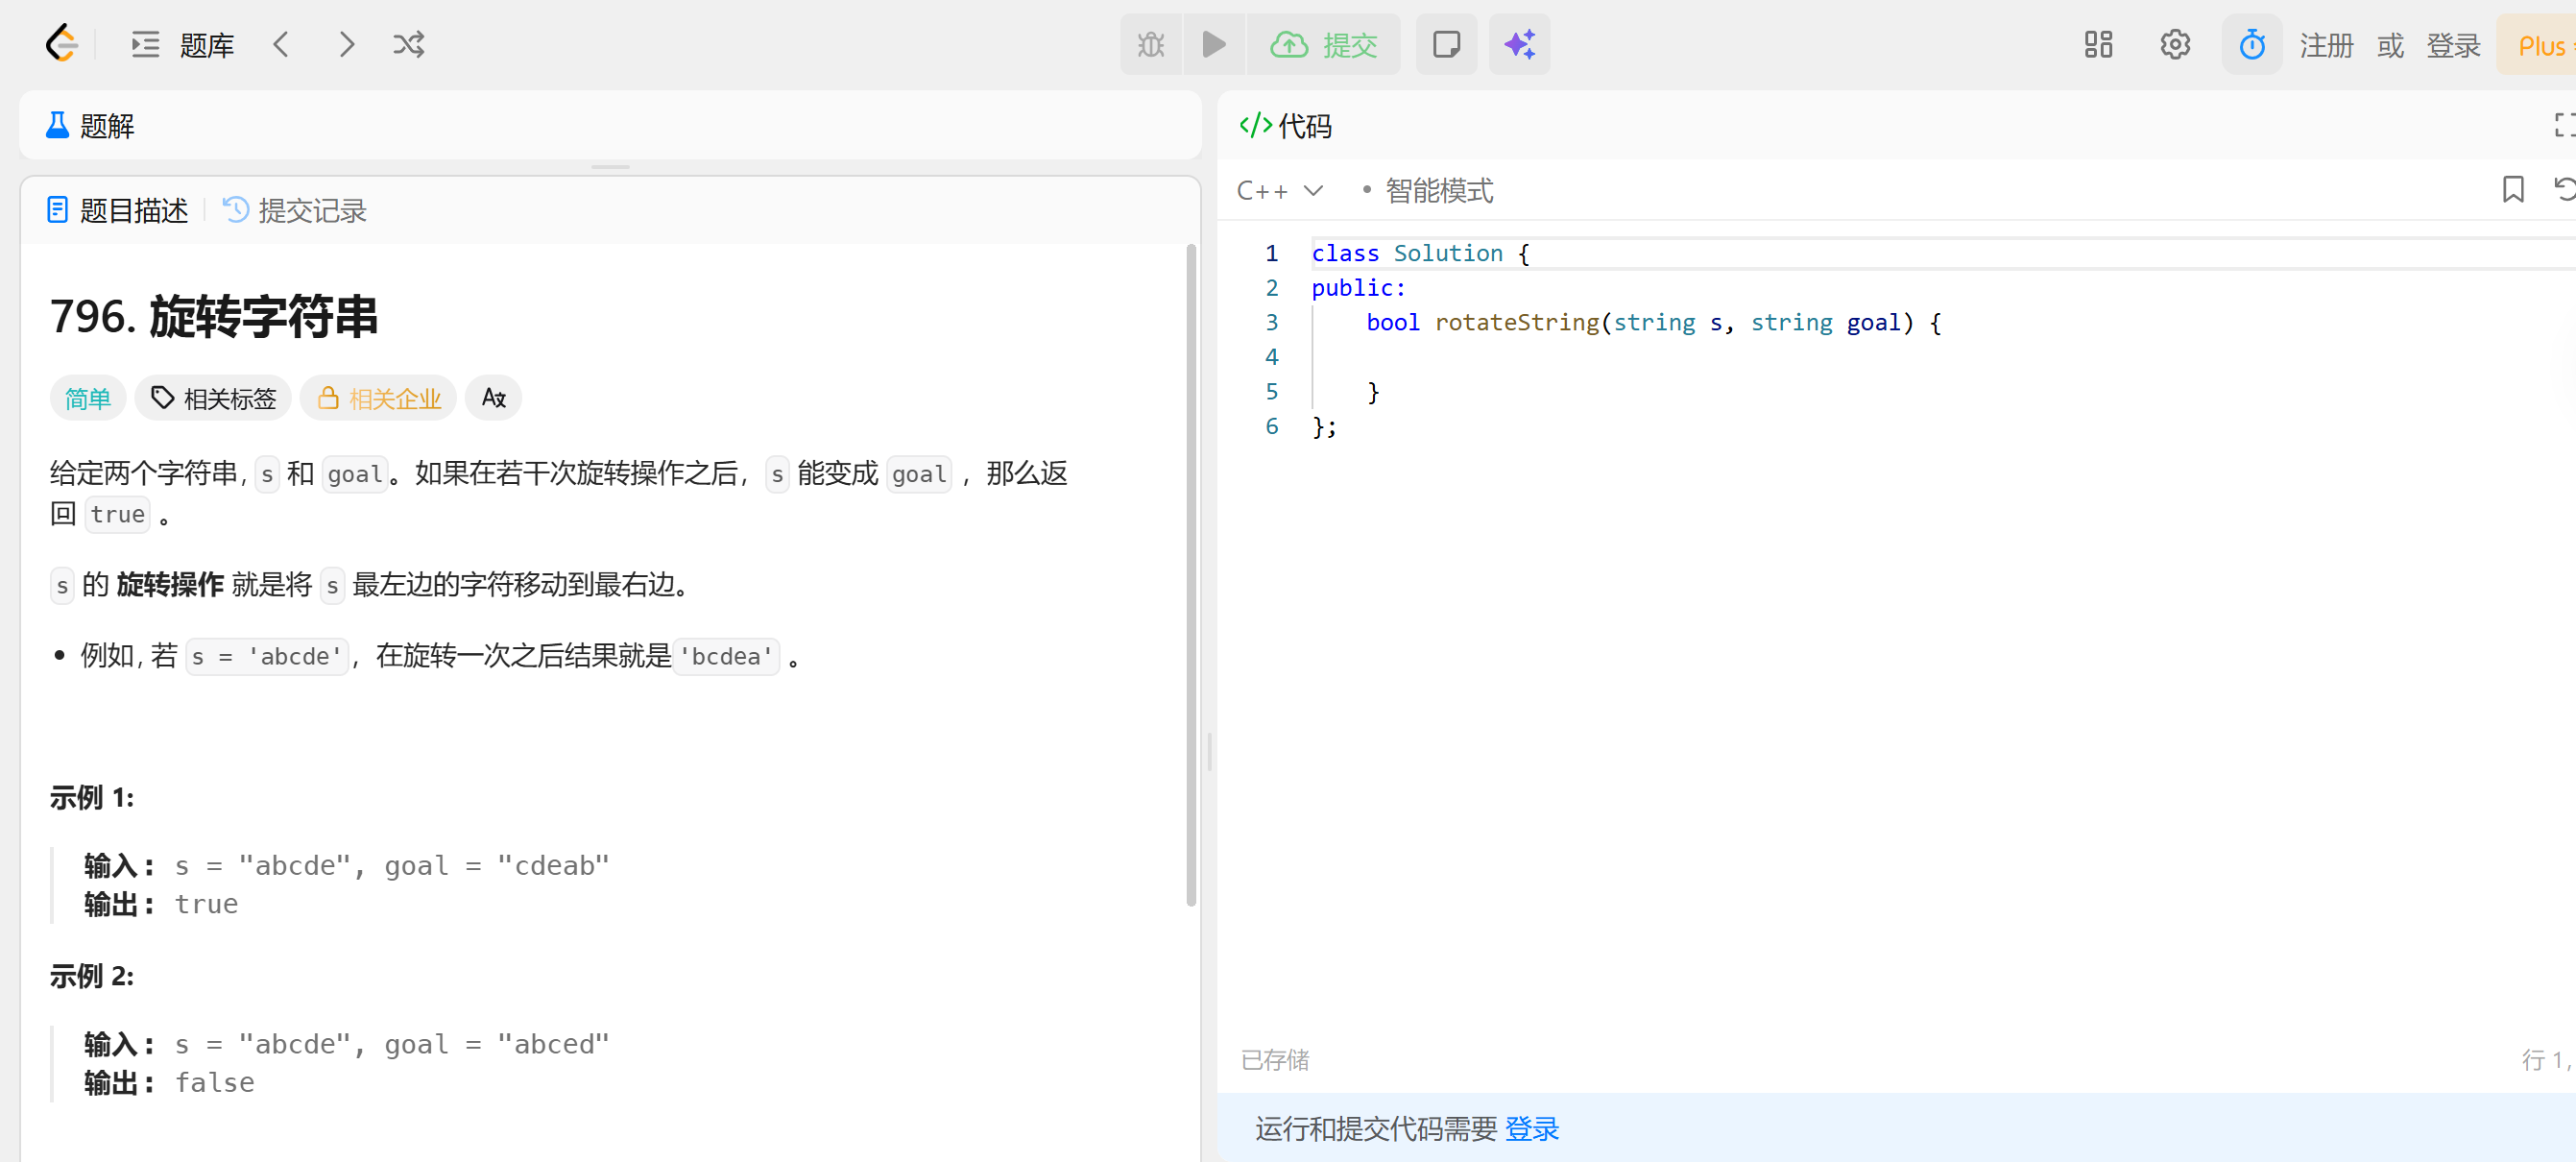The image size is (2576, 1162).
Task: Open the C++ language dropdown
Action: point(1279,190)
